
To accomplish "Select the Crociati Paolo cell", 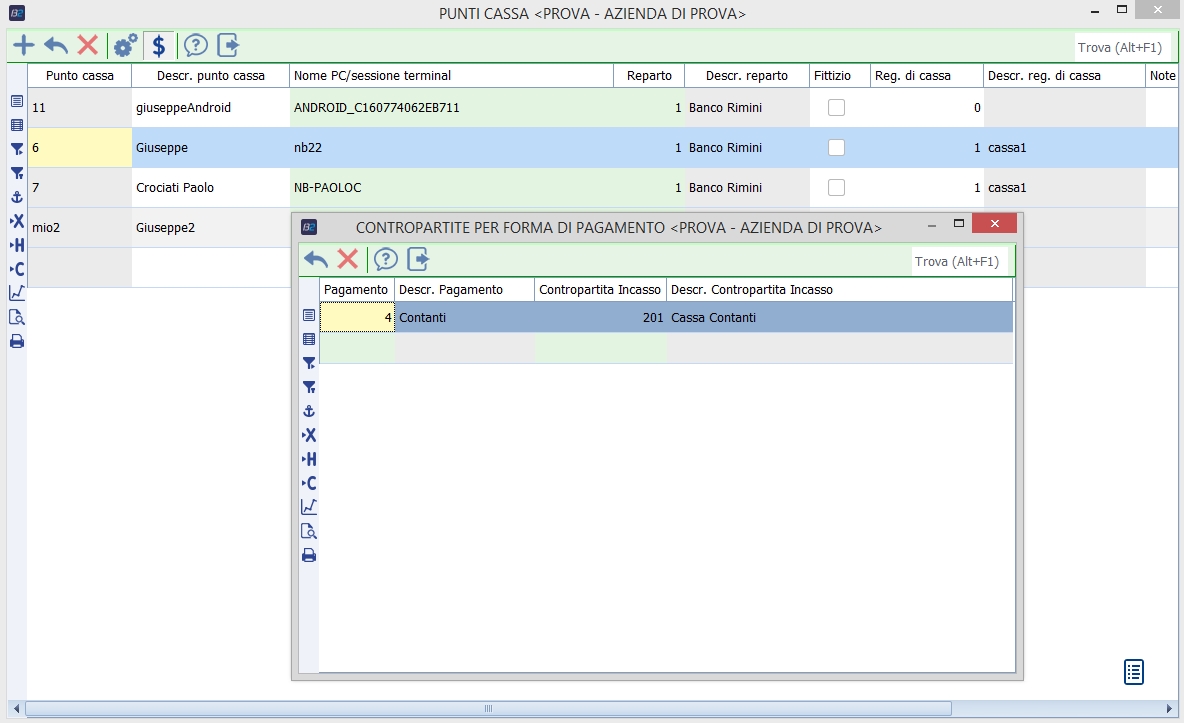I will coord(211,187).
